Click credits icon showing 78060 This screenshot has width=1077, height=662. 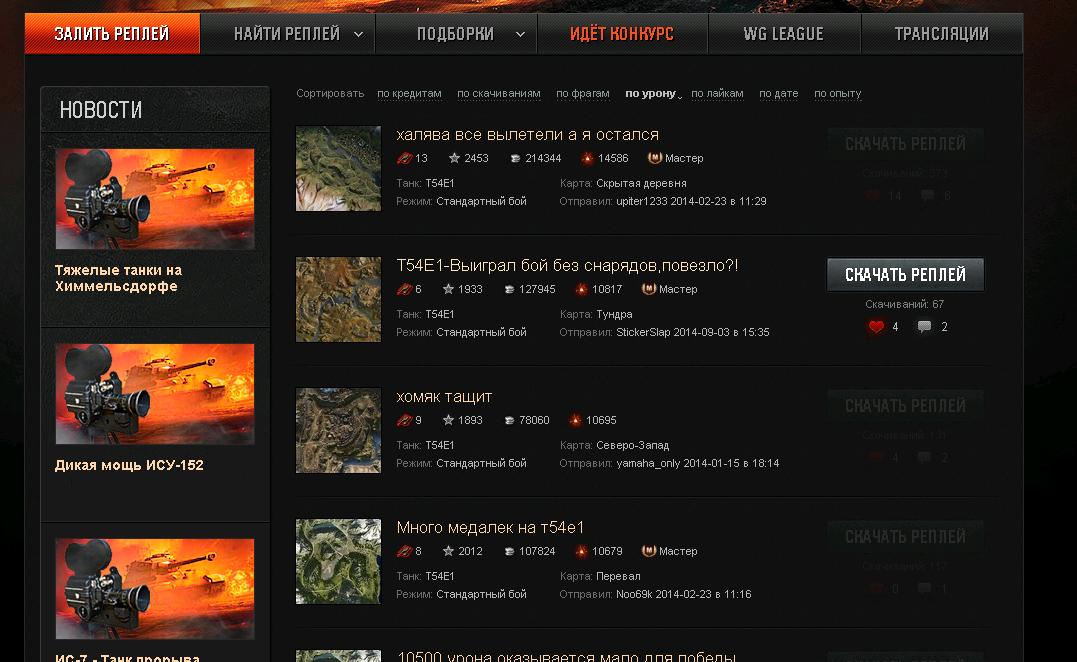[x=509, y=420]
